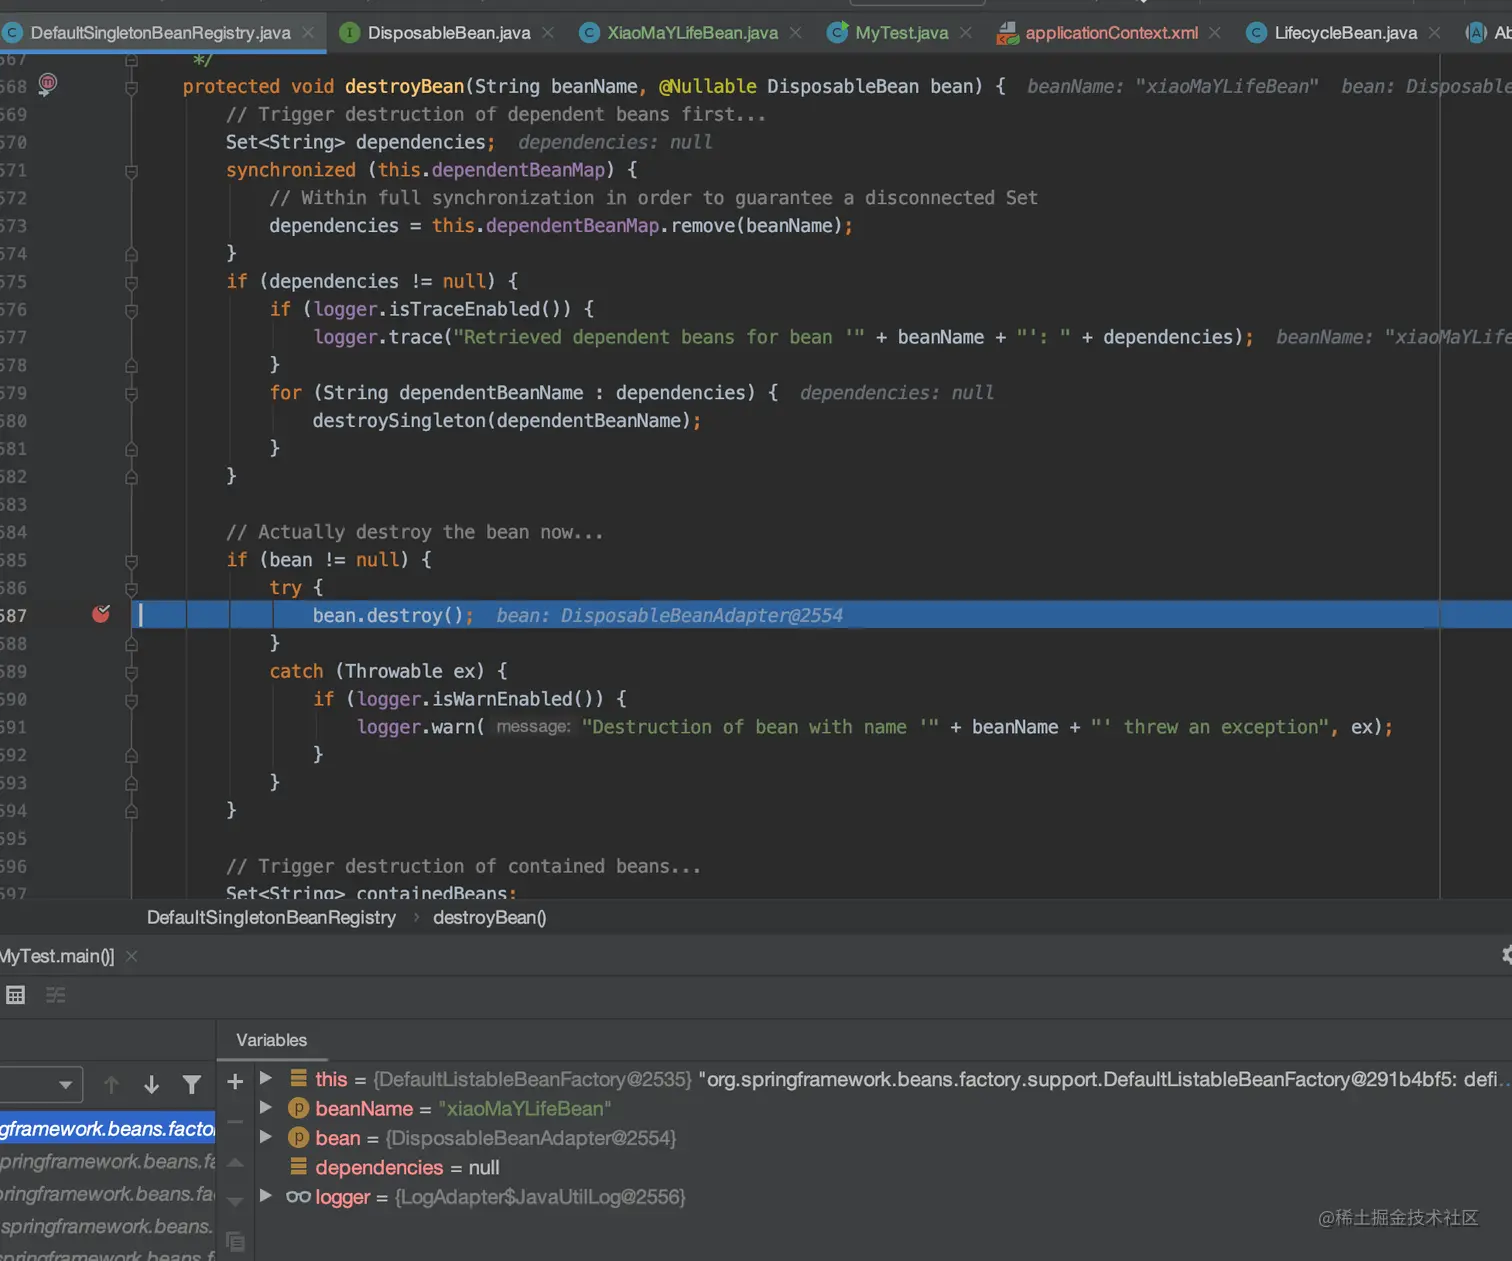Click the move watch down arrow icon
The image size is (1512, 1261).
coord(235,1201)
